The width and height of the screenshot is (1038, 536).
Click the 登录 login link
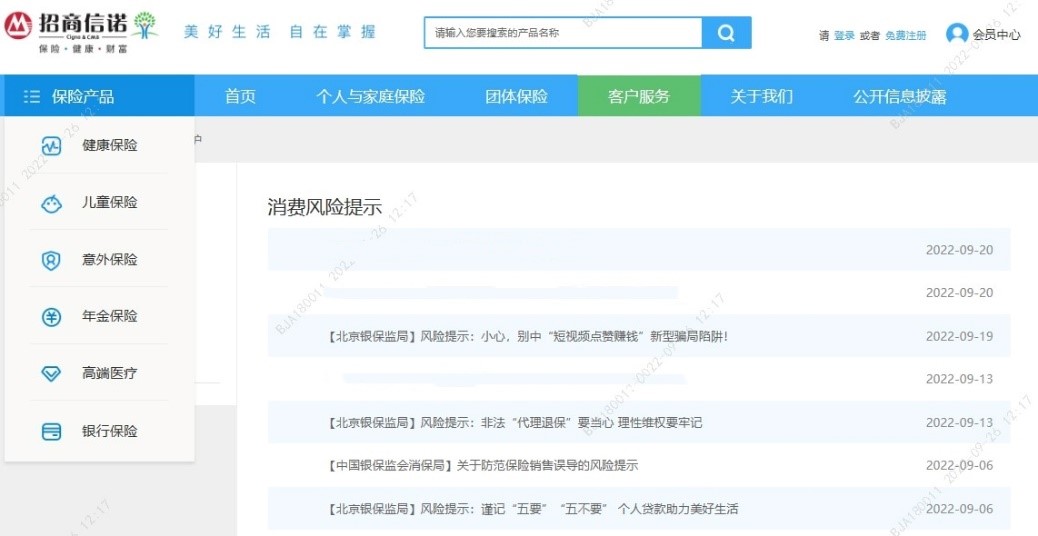844,36
